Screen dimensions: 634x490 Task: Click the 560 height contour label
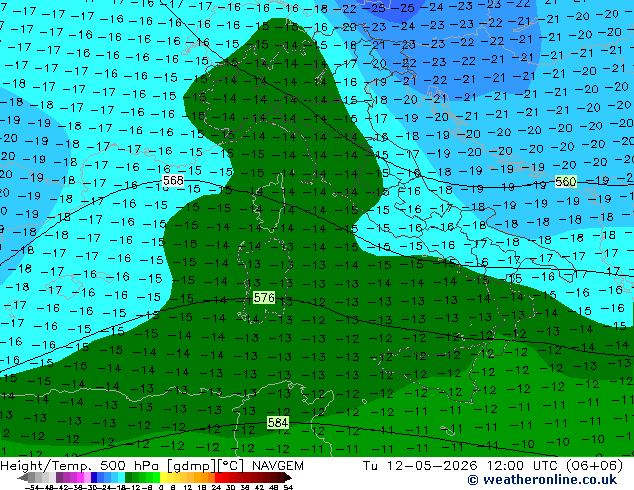click(x=565, y=182)
